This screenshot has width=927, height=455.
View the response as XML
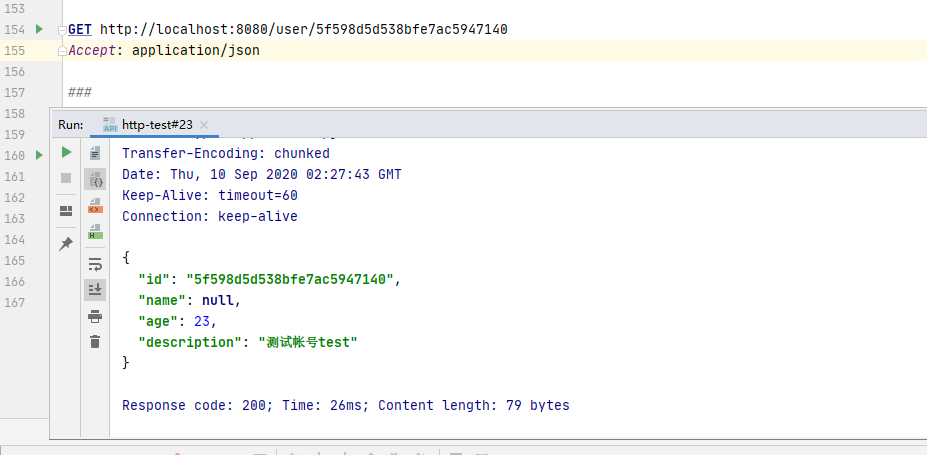[95, 206]
